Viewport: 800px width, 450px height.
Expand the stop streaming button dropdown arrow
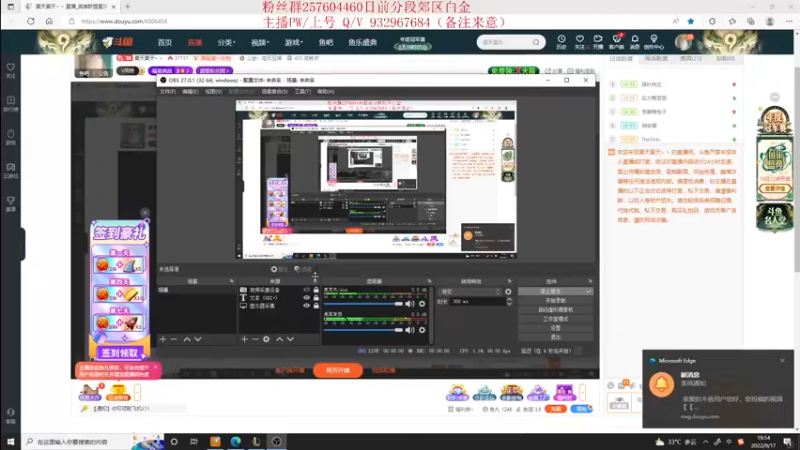588,291
